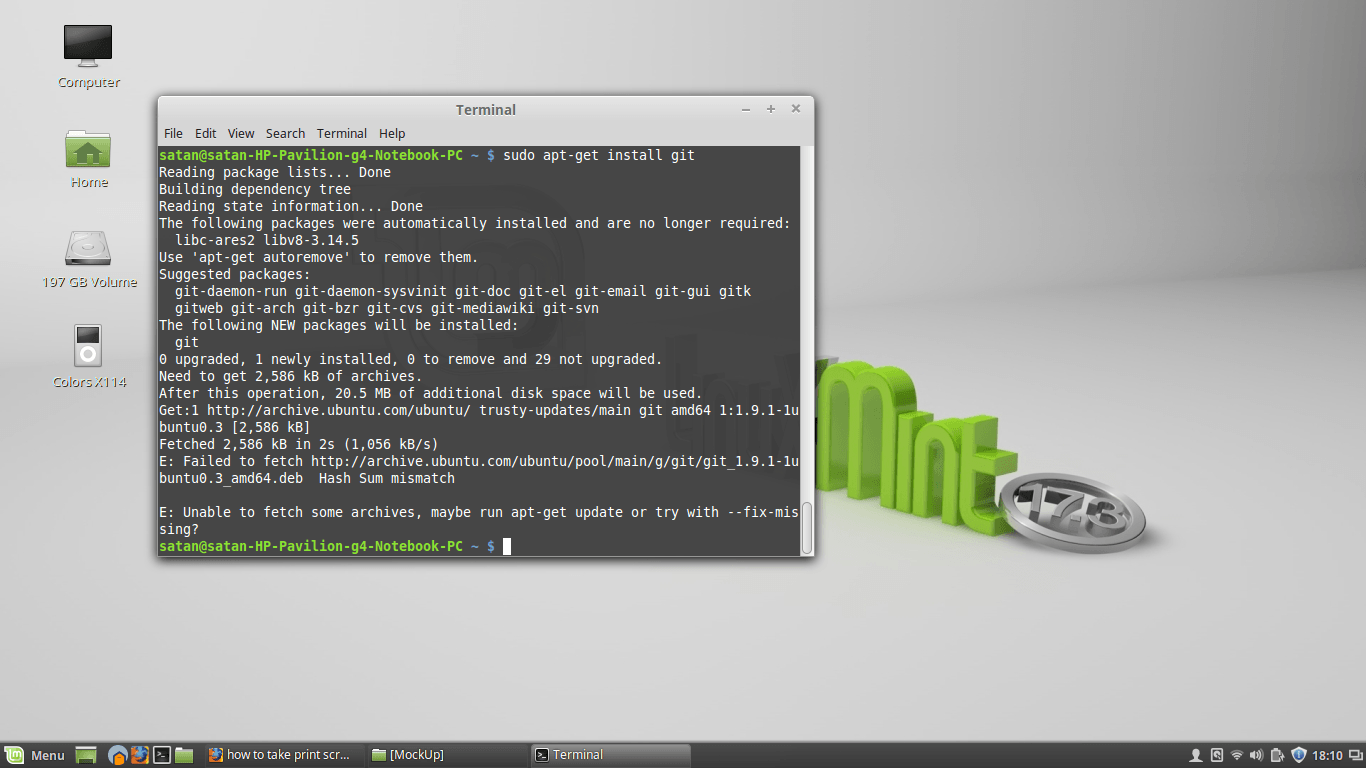1366x768 pixels.
Task: Open the Mint Menu button
Action: (x=36, y=755)
